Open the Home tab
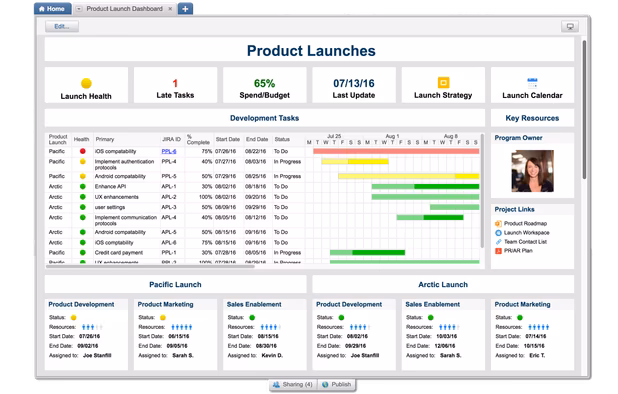Viewport: 618px width, 394px height. [x=52, y=9]
